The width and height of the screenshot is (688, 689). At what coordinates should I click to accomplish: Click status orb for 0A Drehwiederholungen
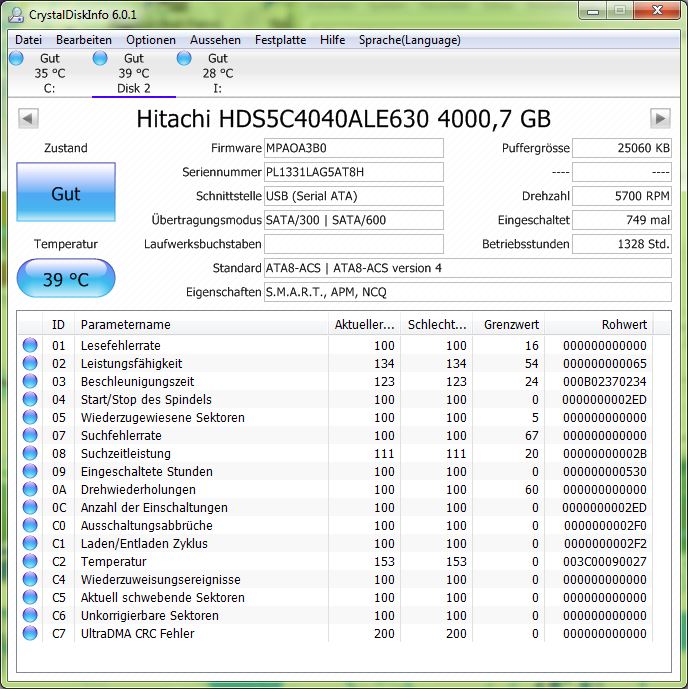(x=30, y=489)
